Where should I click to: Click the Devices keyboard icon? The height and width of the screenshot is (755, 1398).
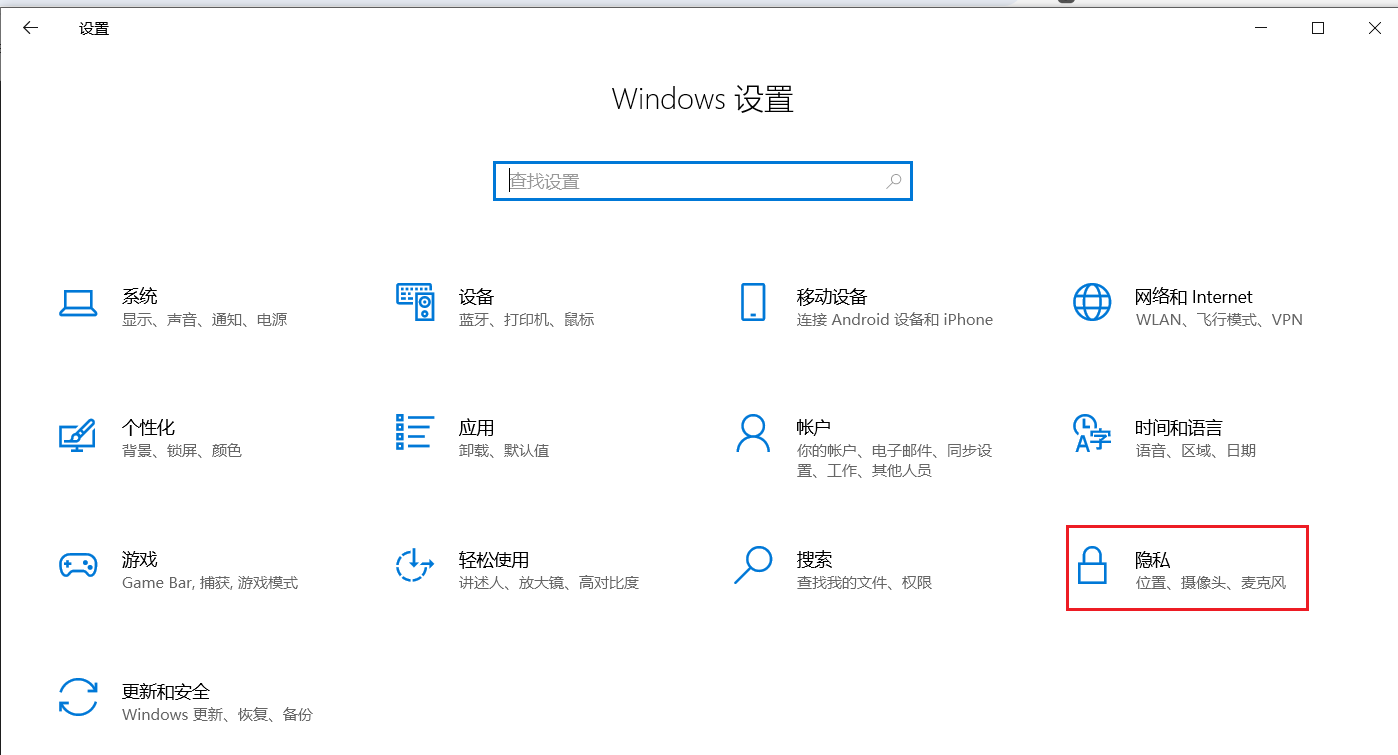click(415, 301)
